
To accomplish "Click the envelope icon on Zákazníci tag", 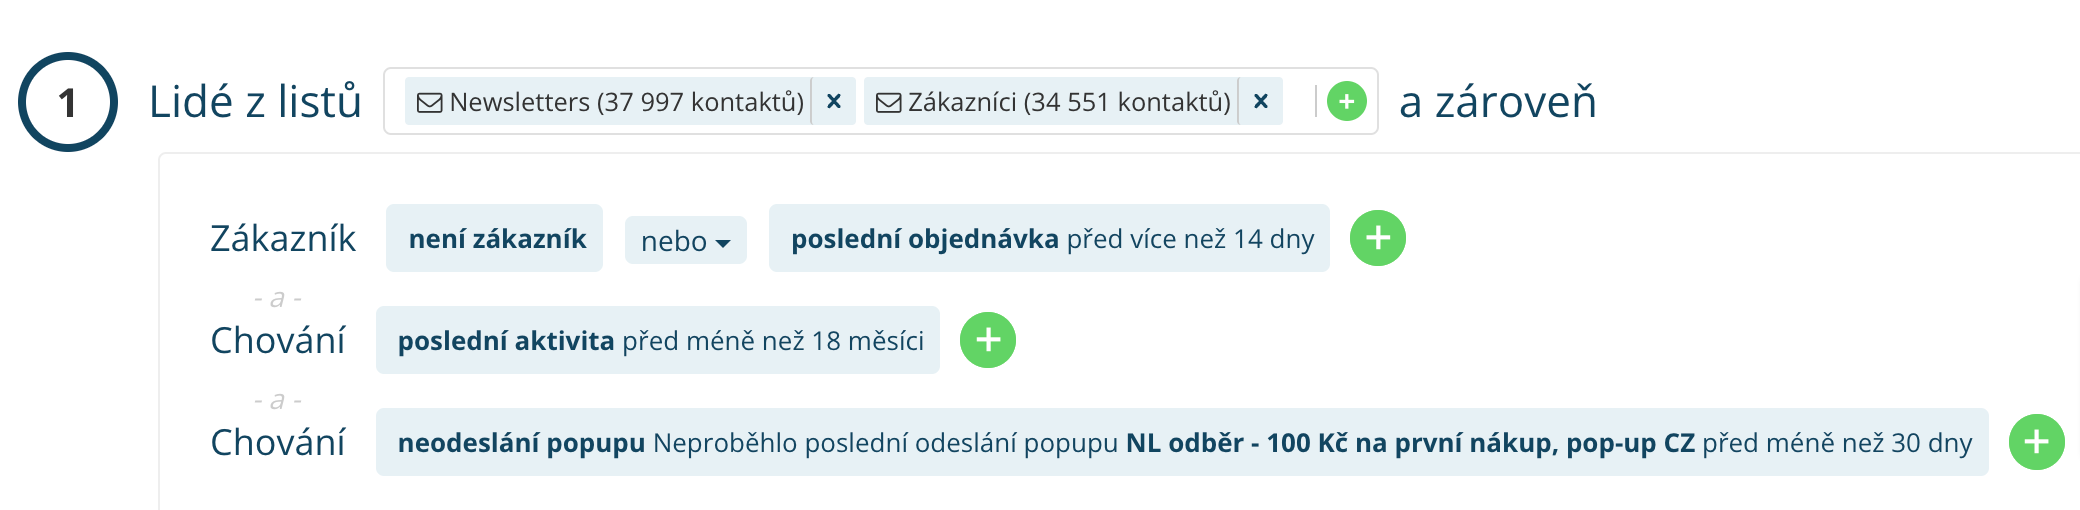I will (888, 102).
